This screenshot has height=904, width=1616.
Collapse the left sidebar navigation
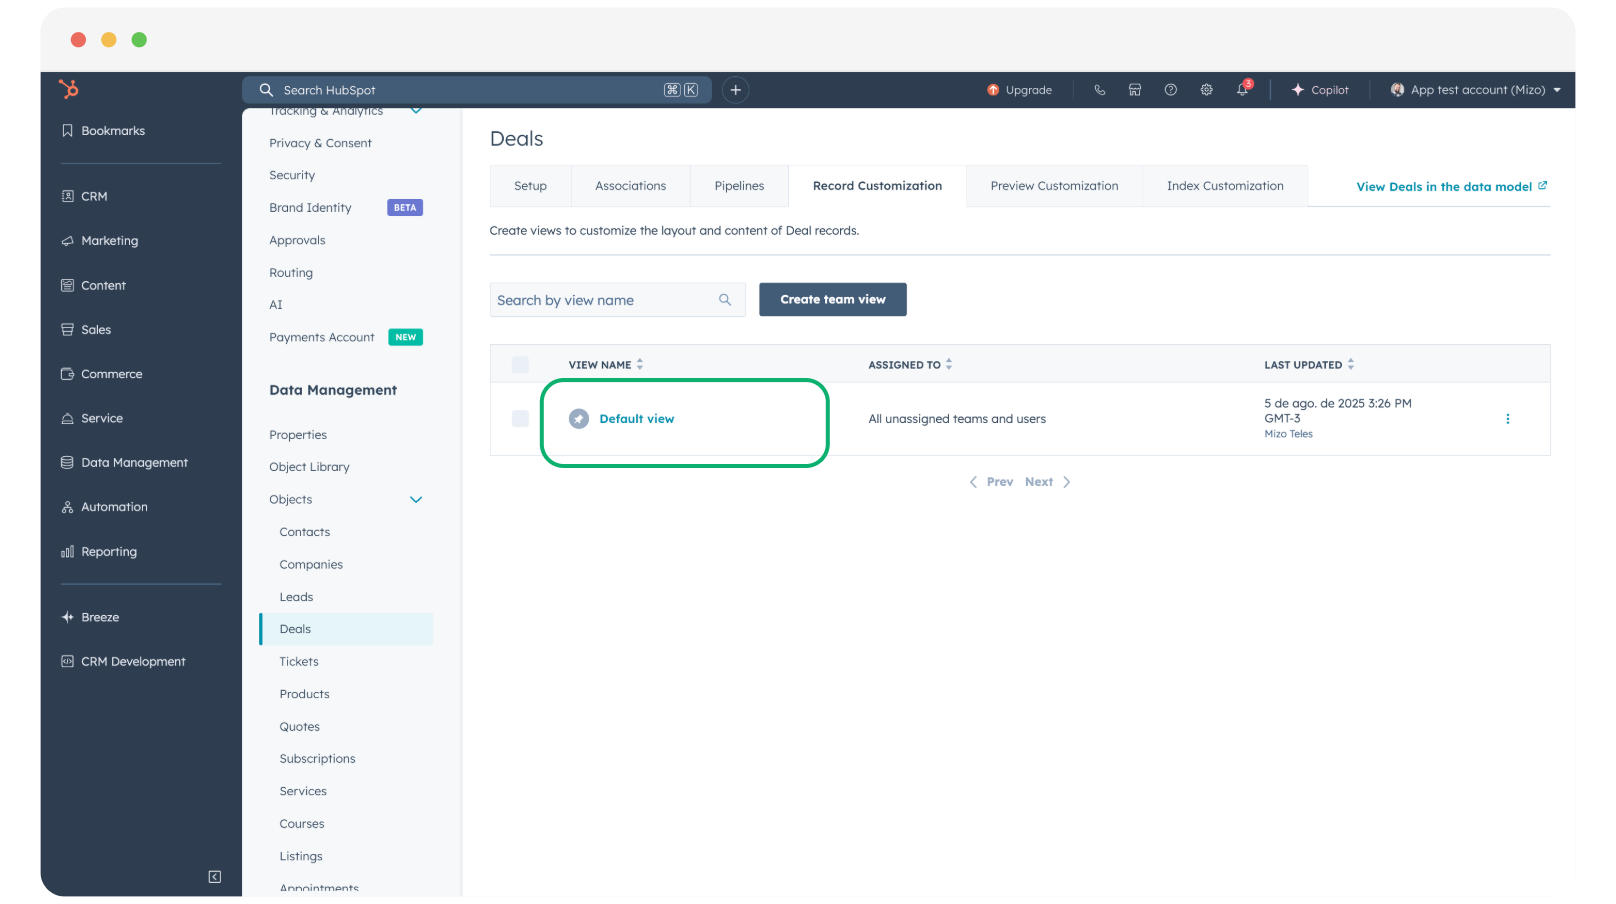point(214,877)
